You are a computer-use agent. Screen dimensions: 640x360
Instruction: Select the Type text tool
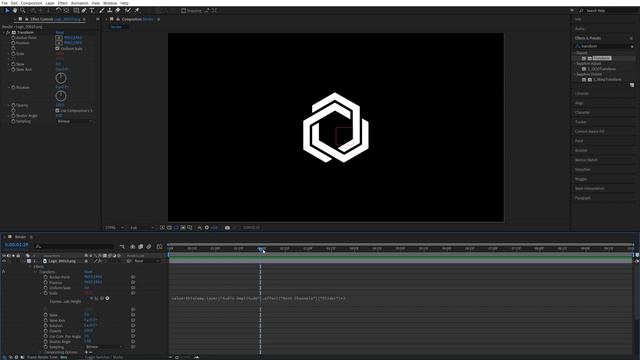coord(92,11)
